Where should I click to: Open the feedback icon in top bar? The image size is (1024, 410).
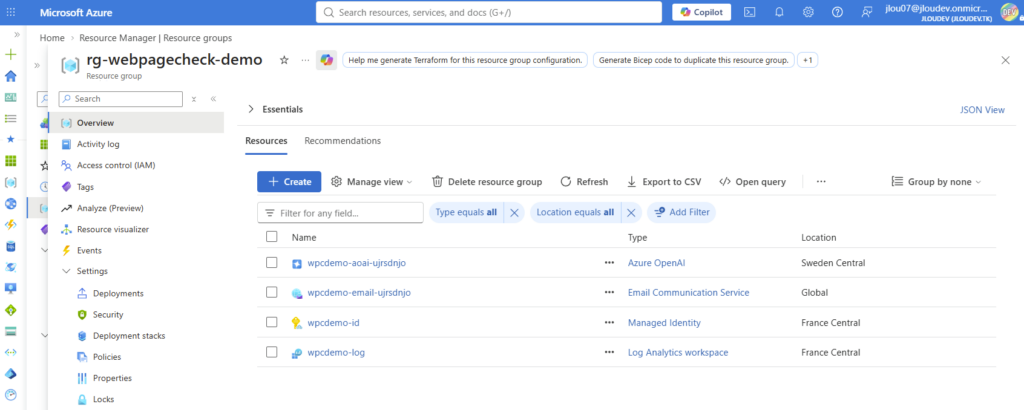866,12
